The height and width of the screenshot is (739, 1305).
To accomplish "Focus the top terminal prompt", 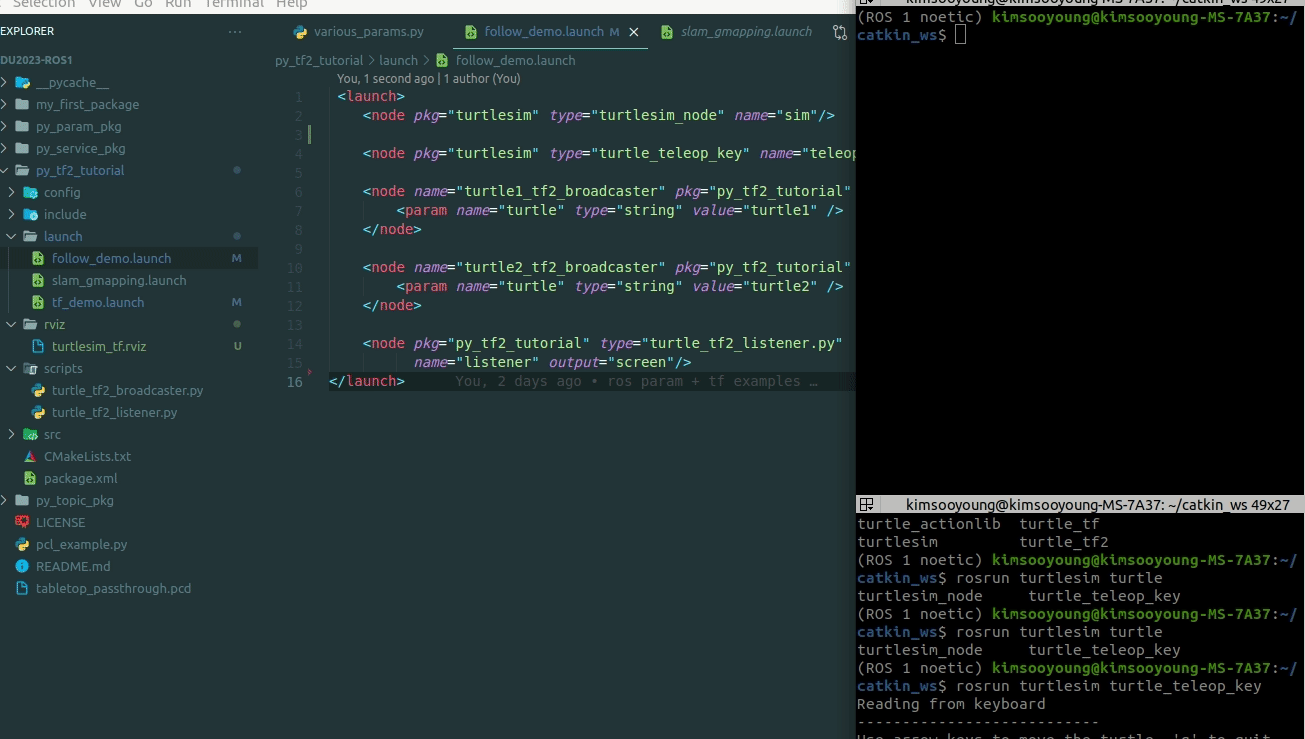I will pos(961,35).
